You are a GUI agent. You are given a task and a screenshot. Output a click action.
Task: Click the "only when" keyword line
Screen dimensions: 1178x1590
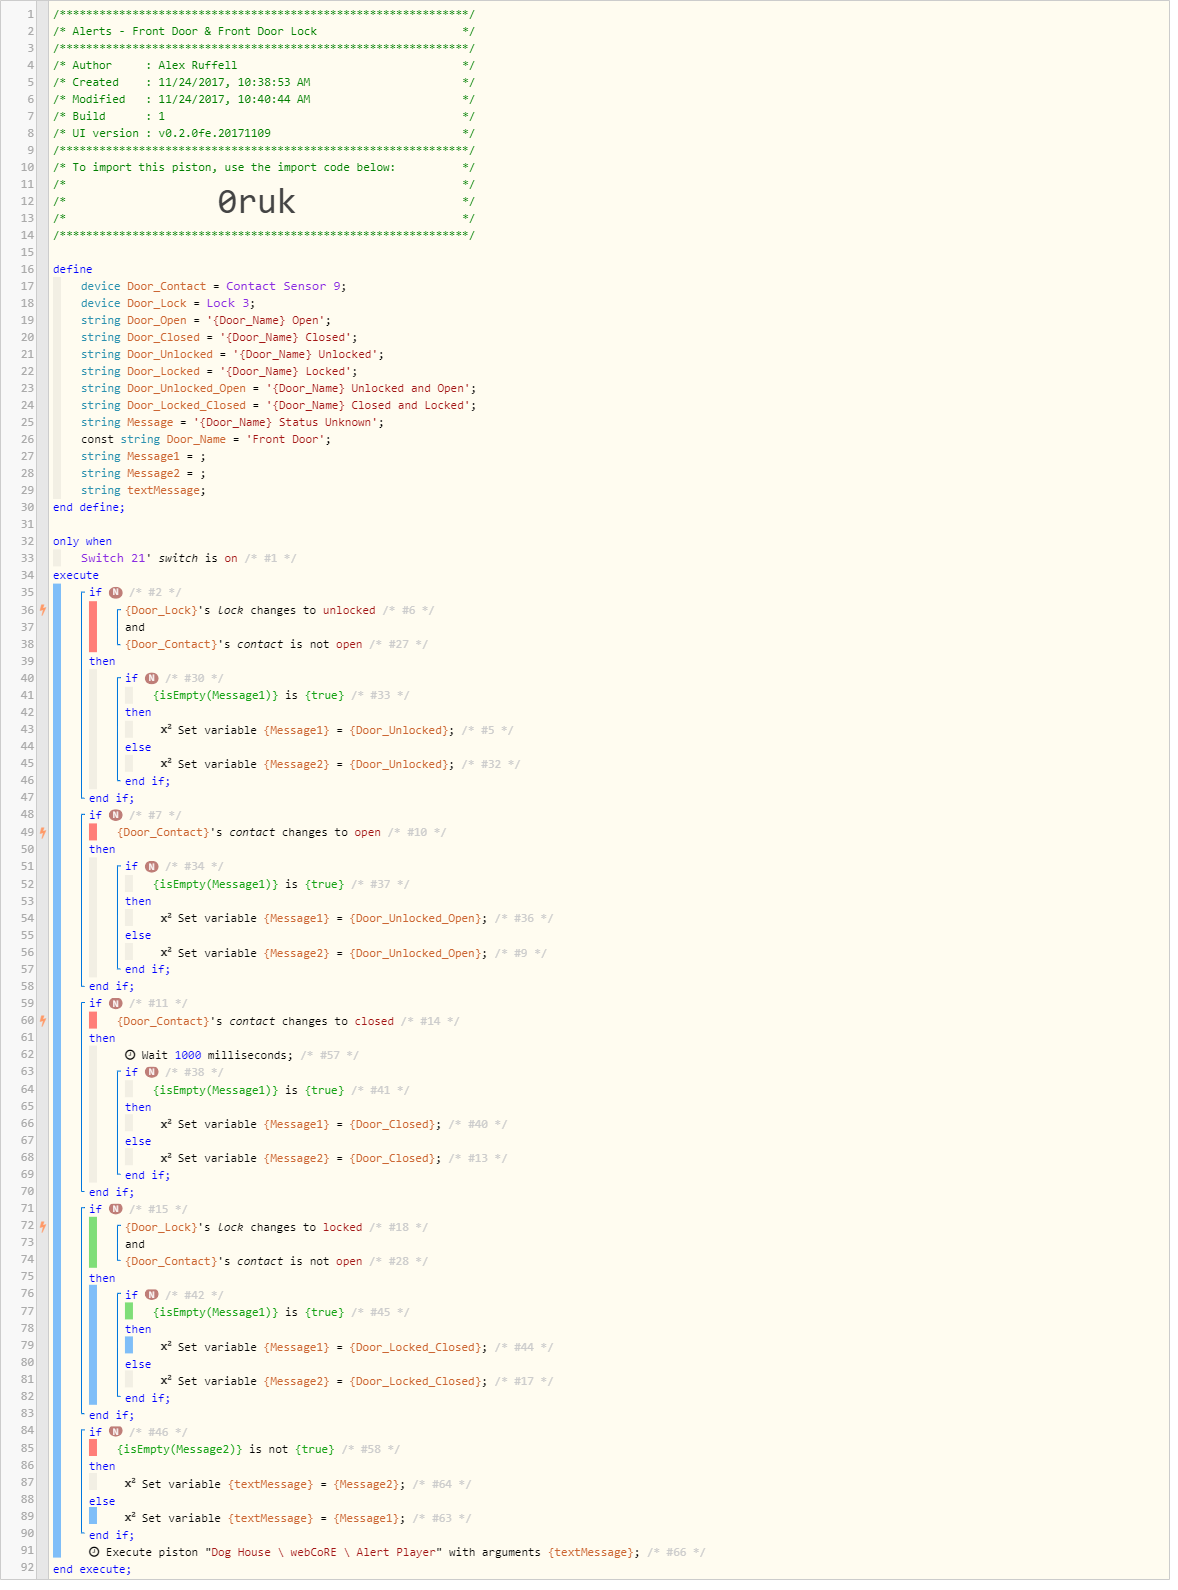pos(82,541)
